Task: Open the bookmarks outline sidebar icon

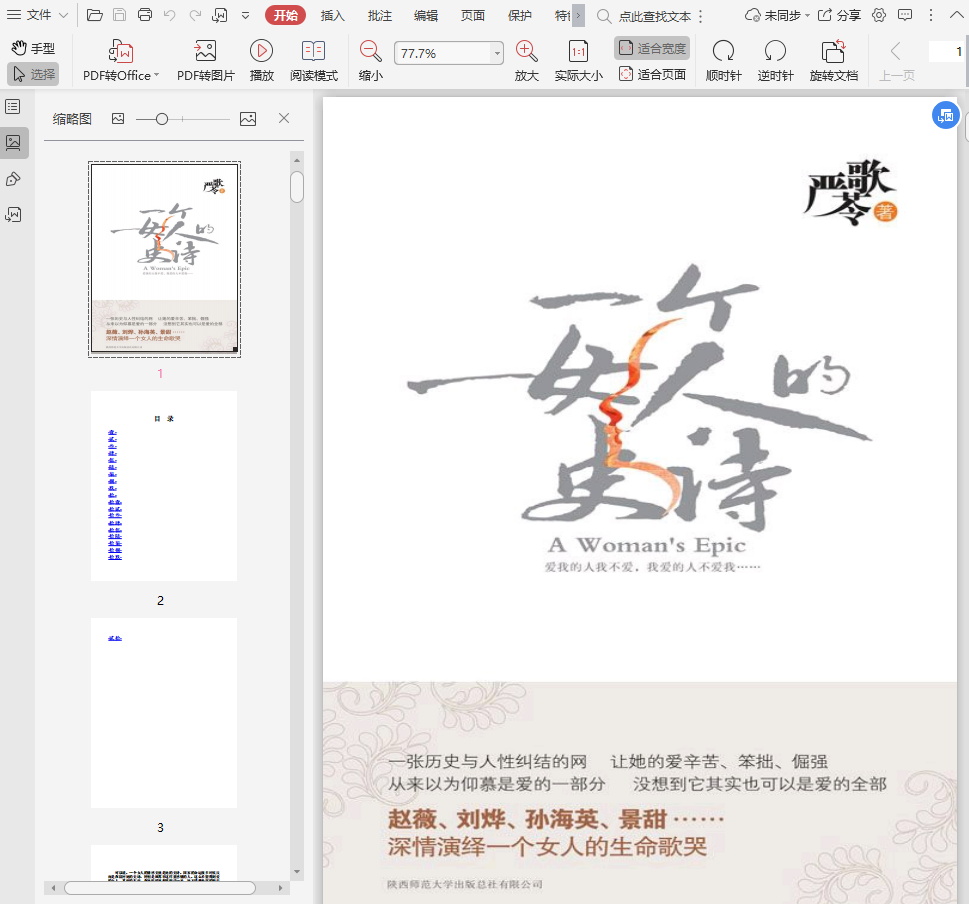Action: (13, 106)
